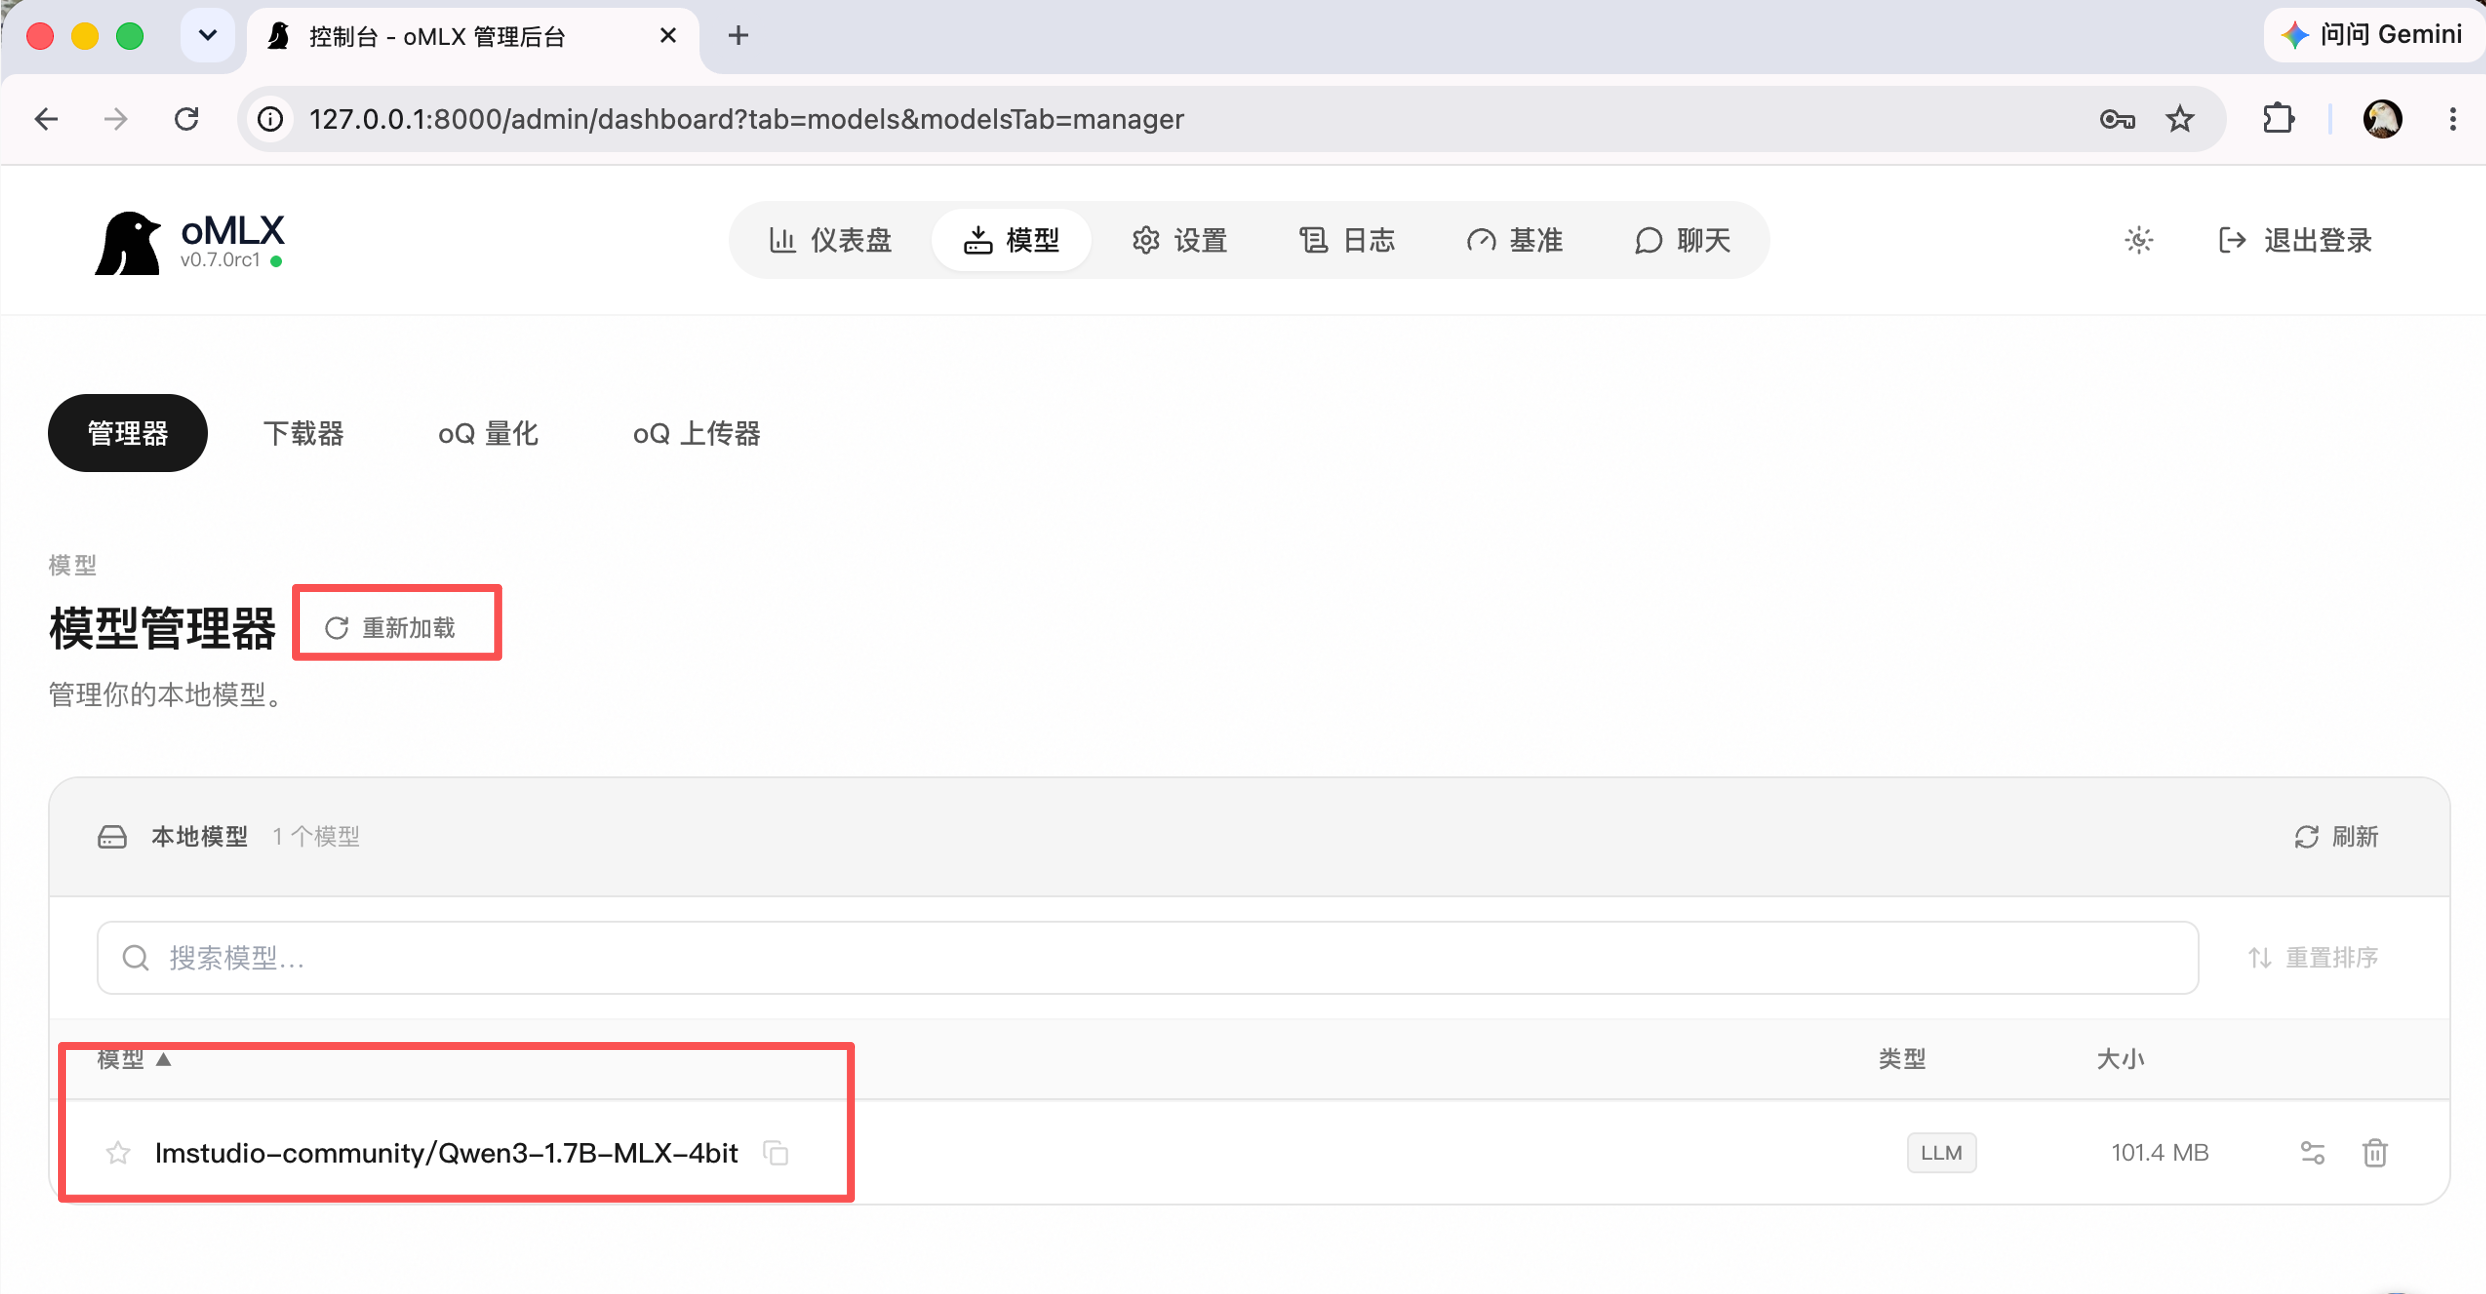Star the Qwen3-1.7B-MLX-4bit model
This screenshot has width=2486, height=1294.
click(x=118, y=1153)
